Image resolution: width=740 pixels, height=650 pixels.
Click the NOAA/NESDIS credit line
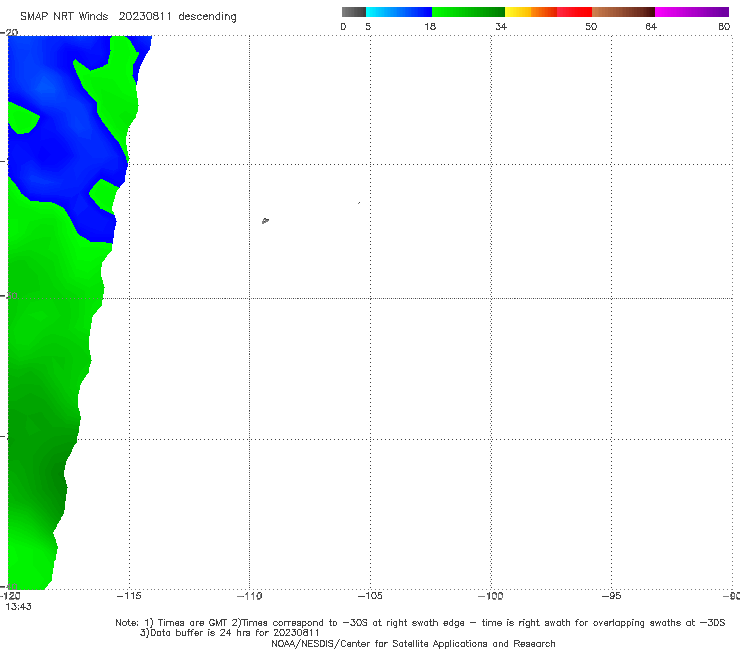[413, 644]
